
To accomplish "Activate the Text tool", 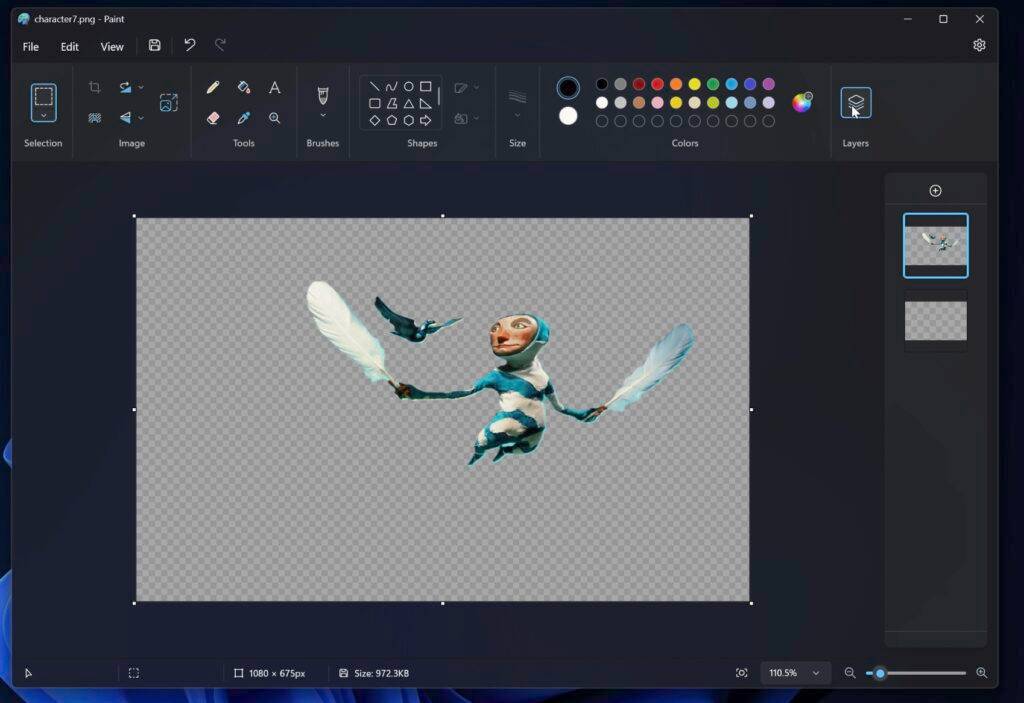I will [x=274, y=88].
